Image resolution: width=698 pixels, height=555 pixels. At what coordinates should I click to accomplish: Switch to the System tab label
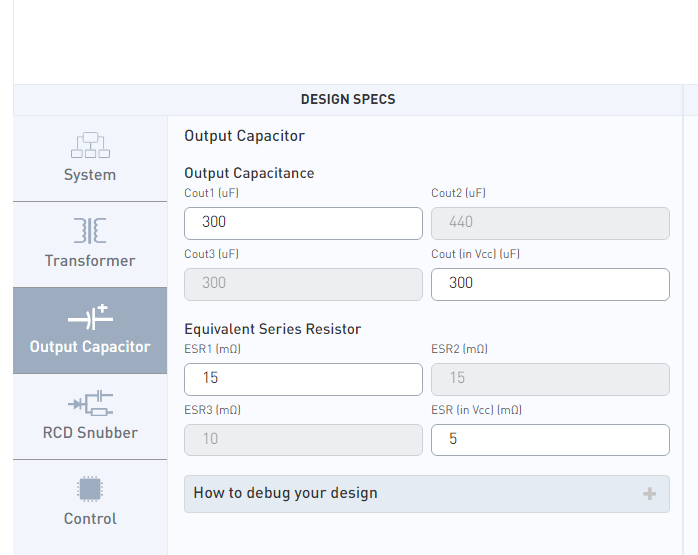(x=90, y=175)
